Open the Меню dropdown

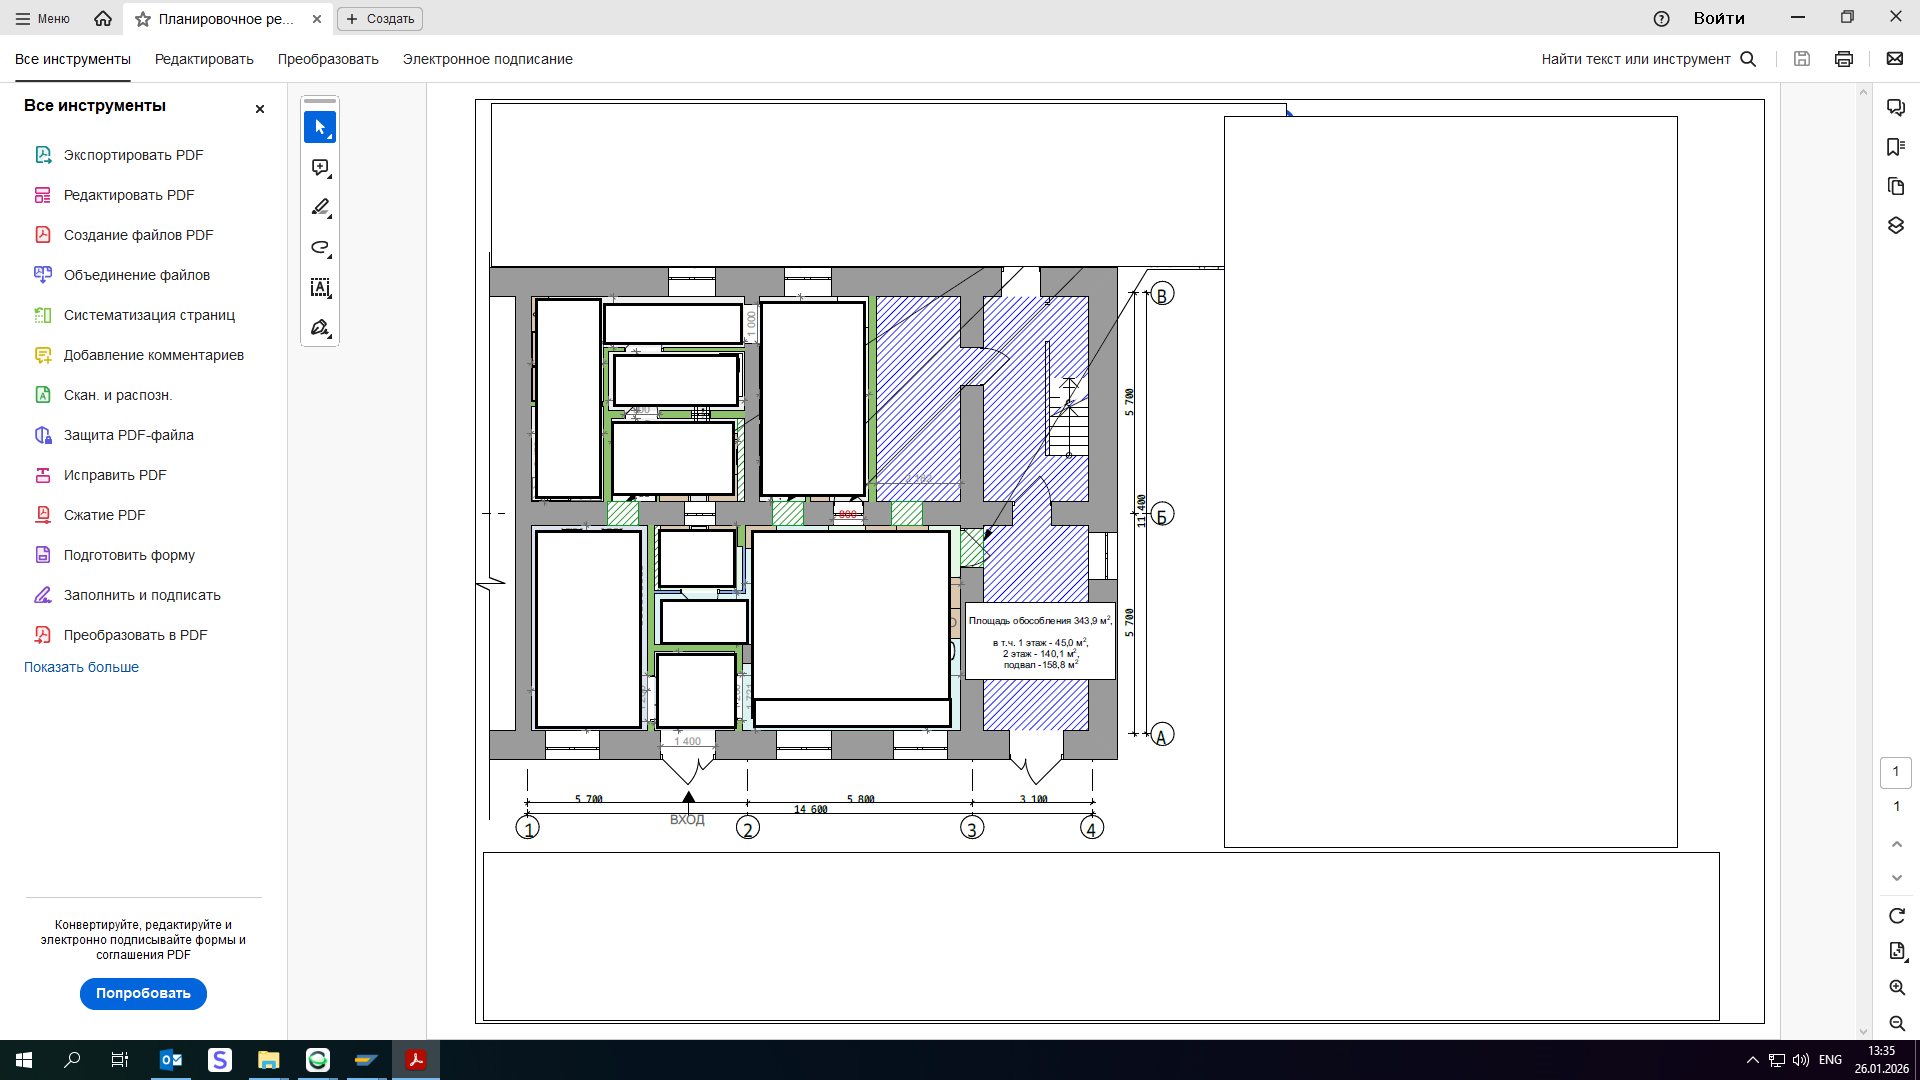pos(42,19)
